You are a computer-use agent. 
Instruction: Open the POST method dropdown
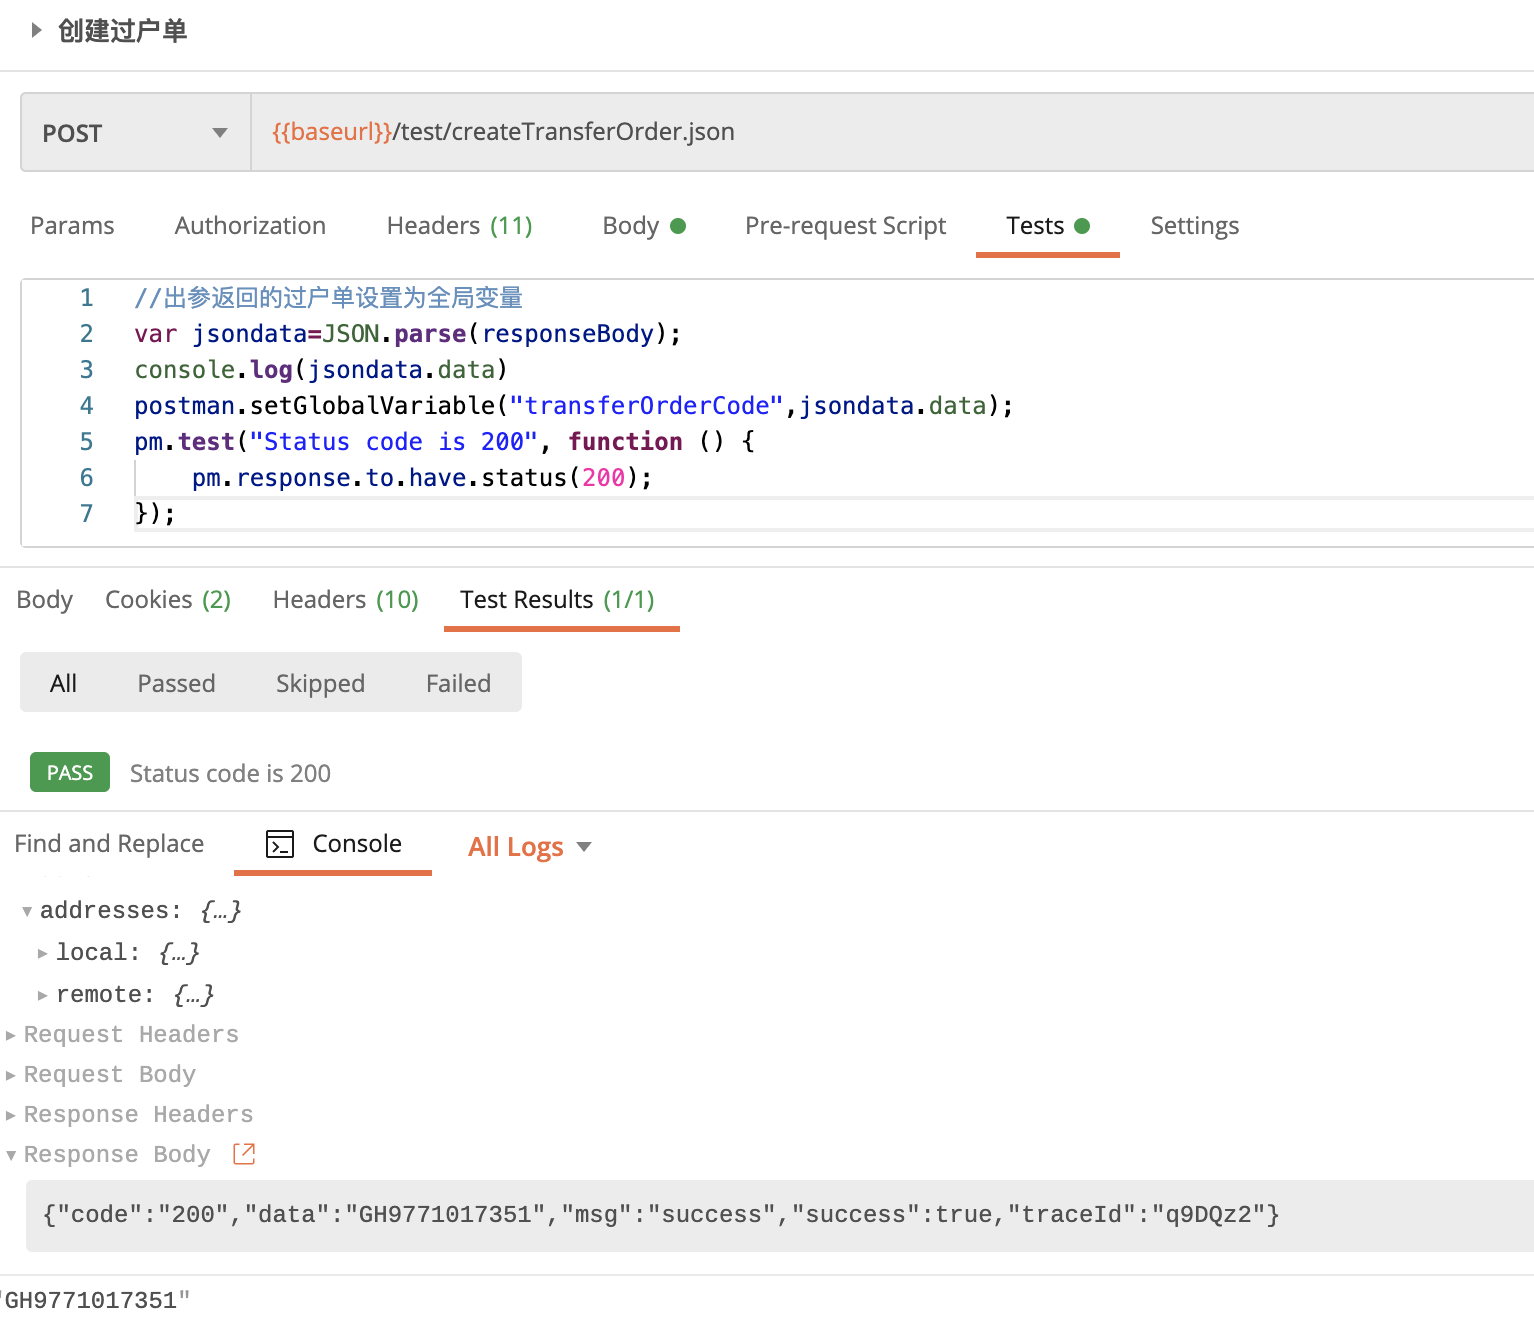point(136,132)
